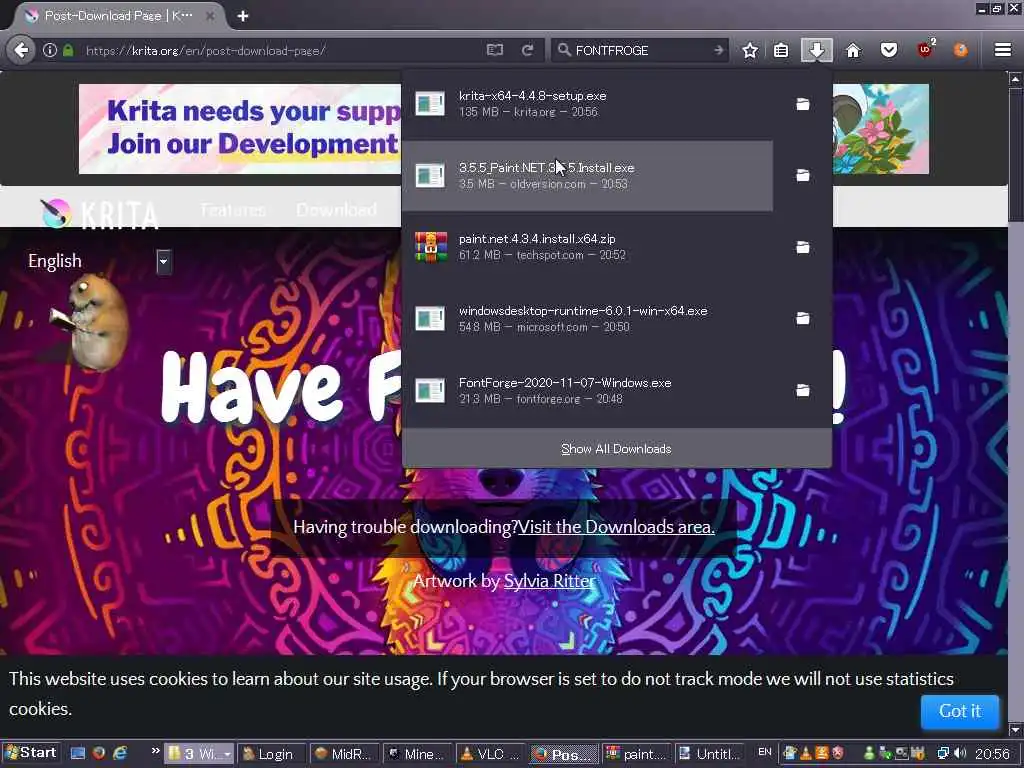1024x768 pixels.
Task: Click Show All Downloads
Action: [616, 449]
